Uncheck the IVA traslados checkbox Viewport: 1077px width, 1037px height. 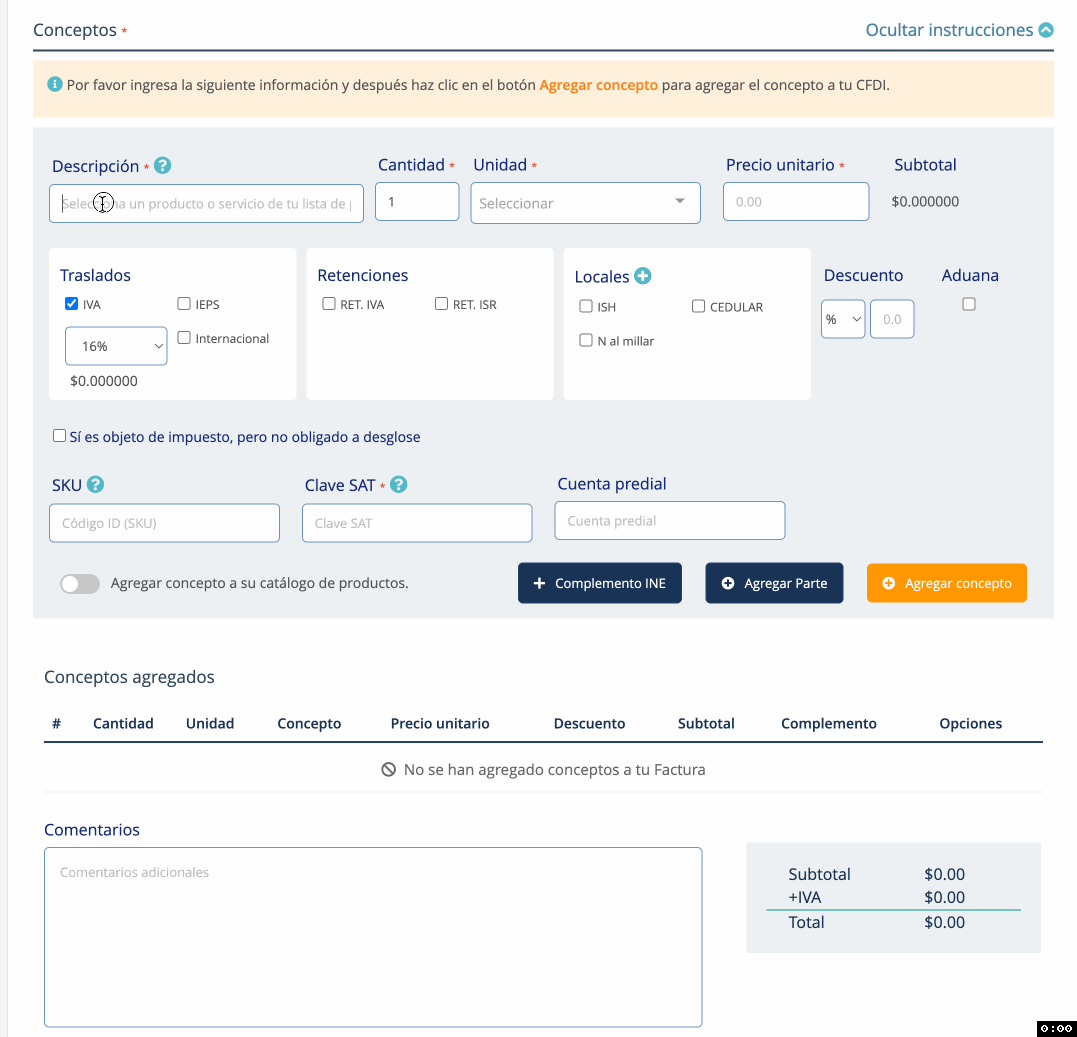71,304
